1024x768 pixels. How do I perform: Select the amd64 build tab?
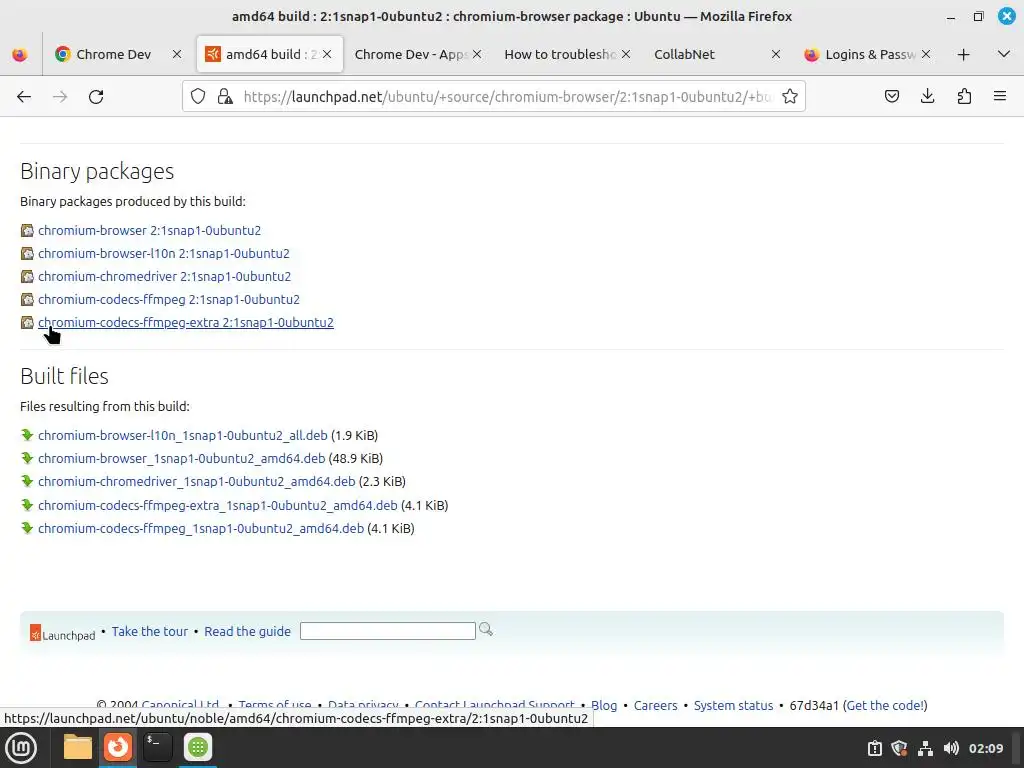pyautogui.click(x=270, y=54)
